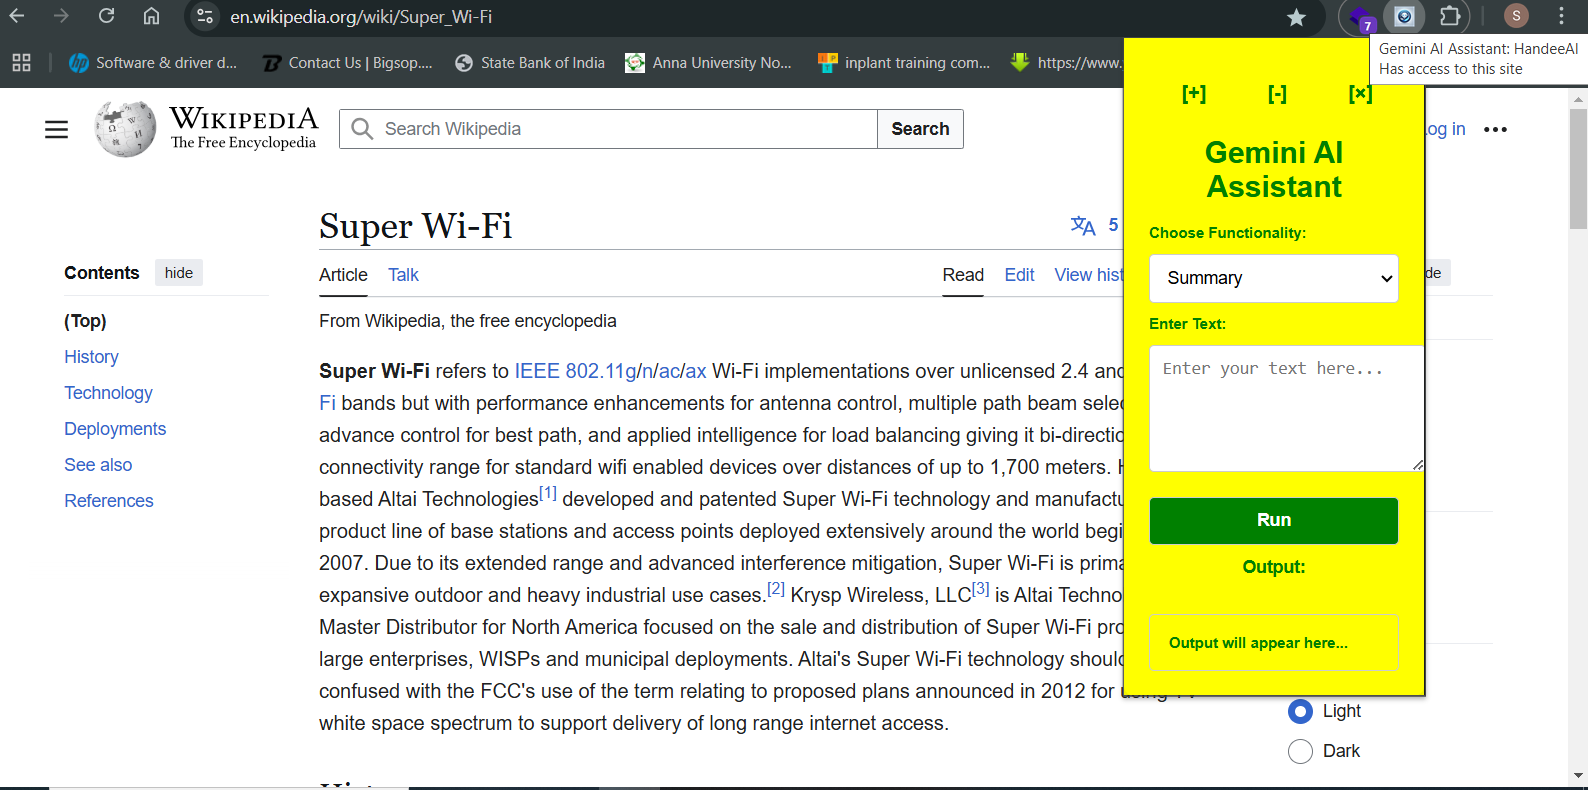Reload the Wikipedia page
The height and width of the screenshot is (790, 1588).
[106, 16]
